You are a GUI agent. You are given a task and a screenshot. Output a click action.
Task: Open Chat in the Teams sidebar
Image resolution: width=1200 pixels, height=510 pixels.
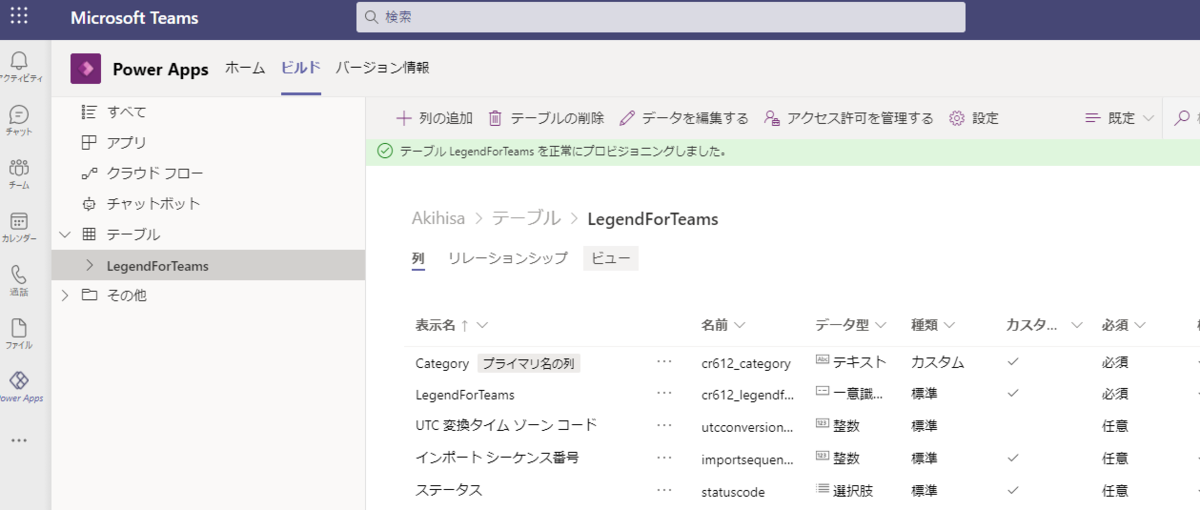point(19,119)
